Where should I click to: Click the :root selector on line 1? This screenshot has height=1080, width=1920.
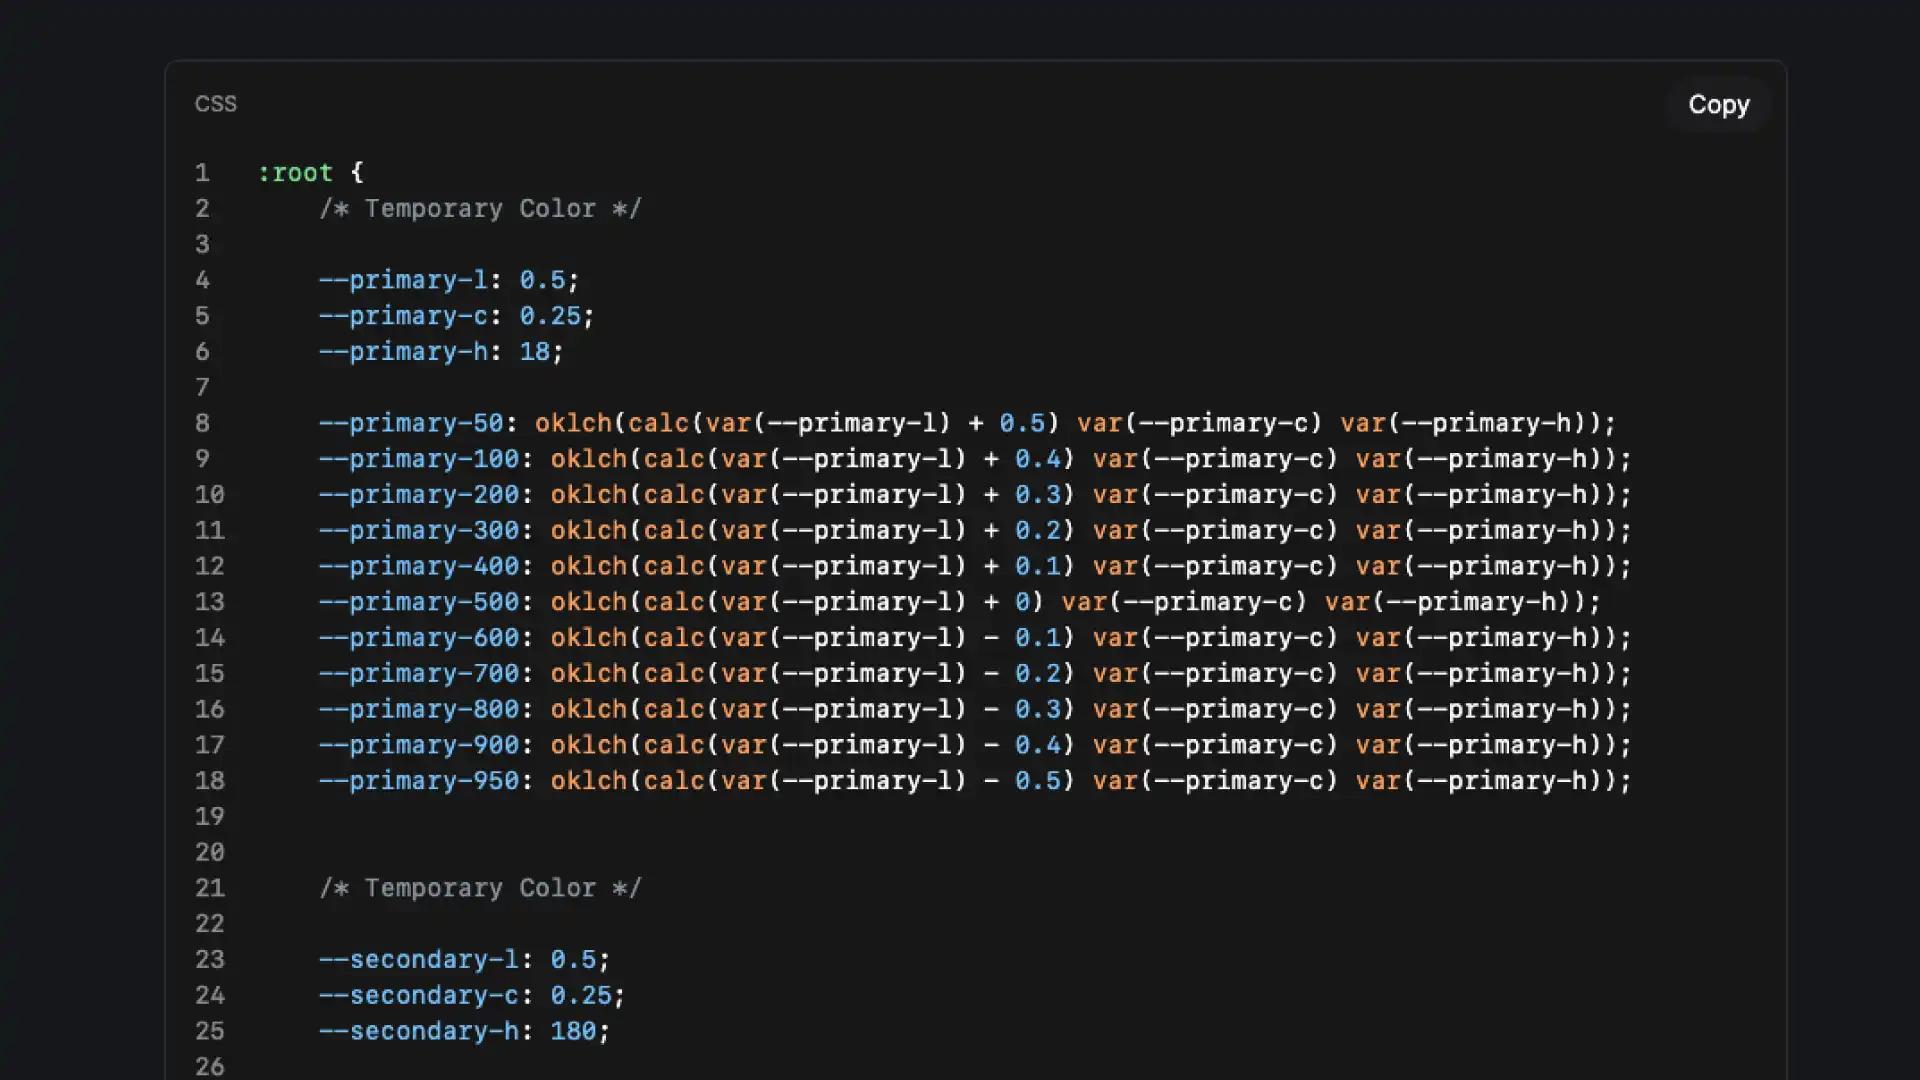click(295, 173)
